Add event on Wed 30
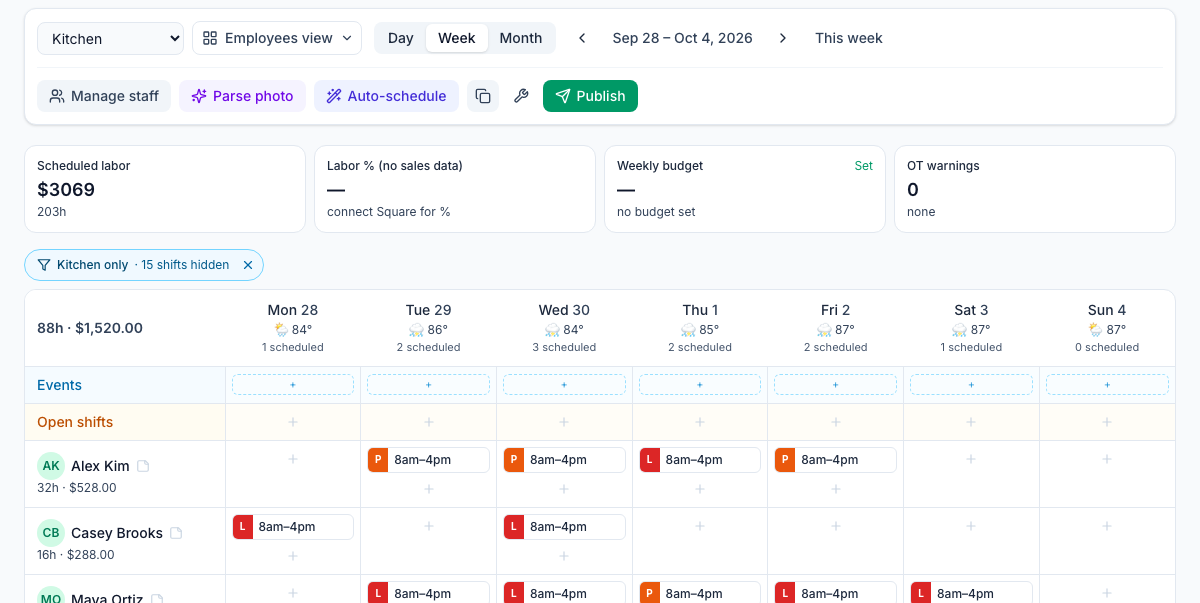The width and height of the screenshot is (1200, 603). coord(564,385)
